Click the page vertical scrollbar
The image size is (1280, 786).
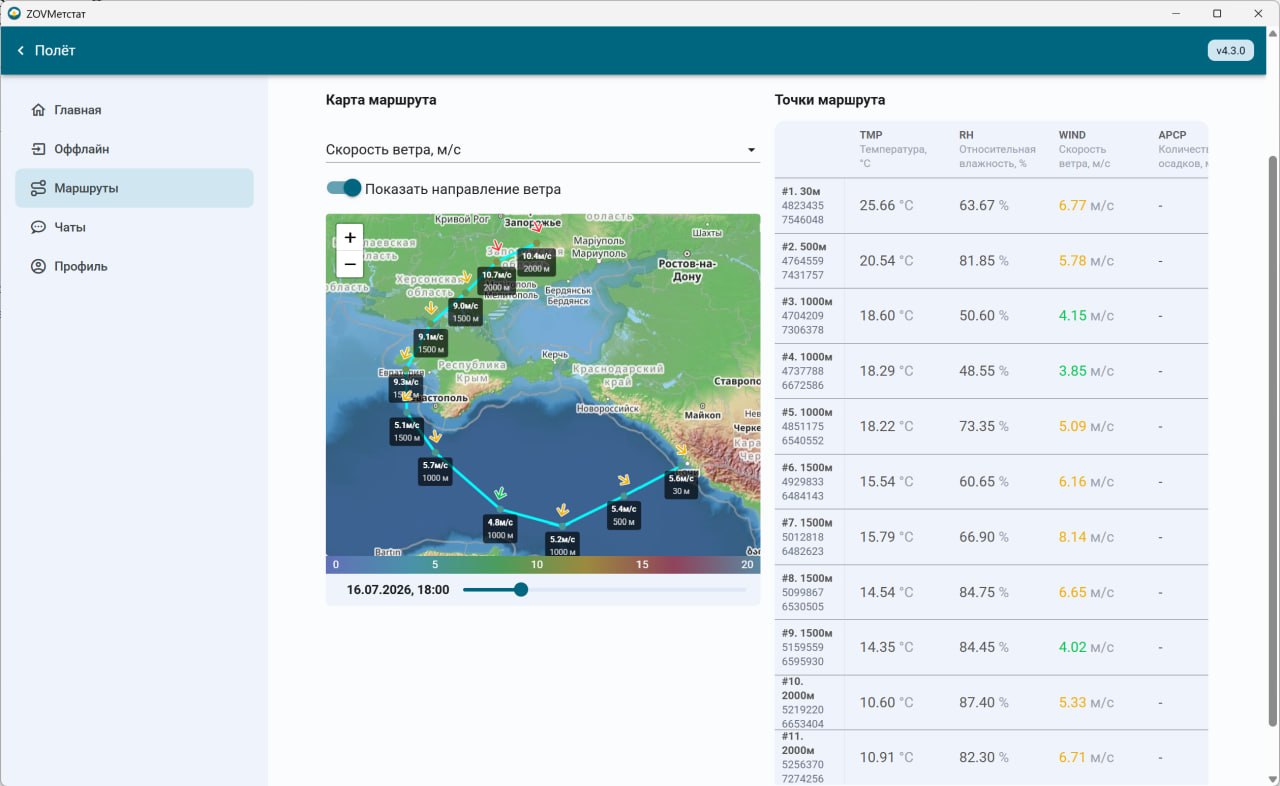(1273, 440)
